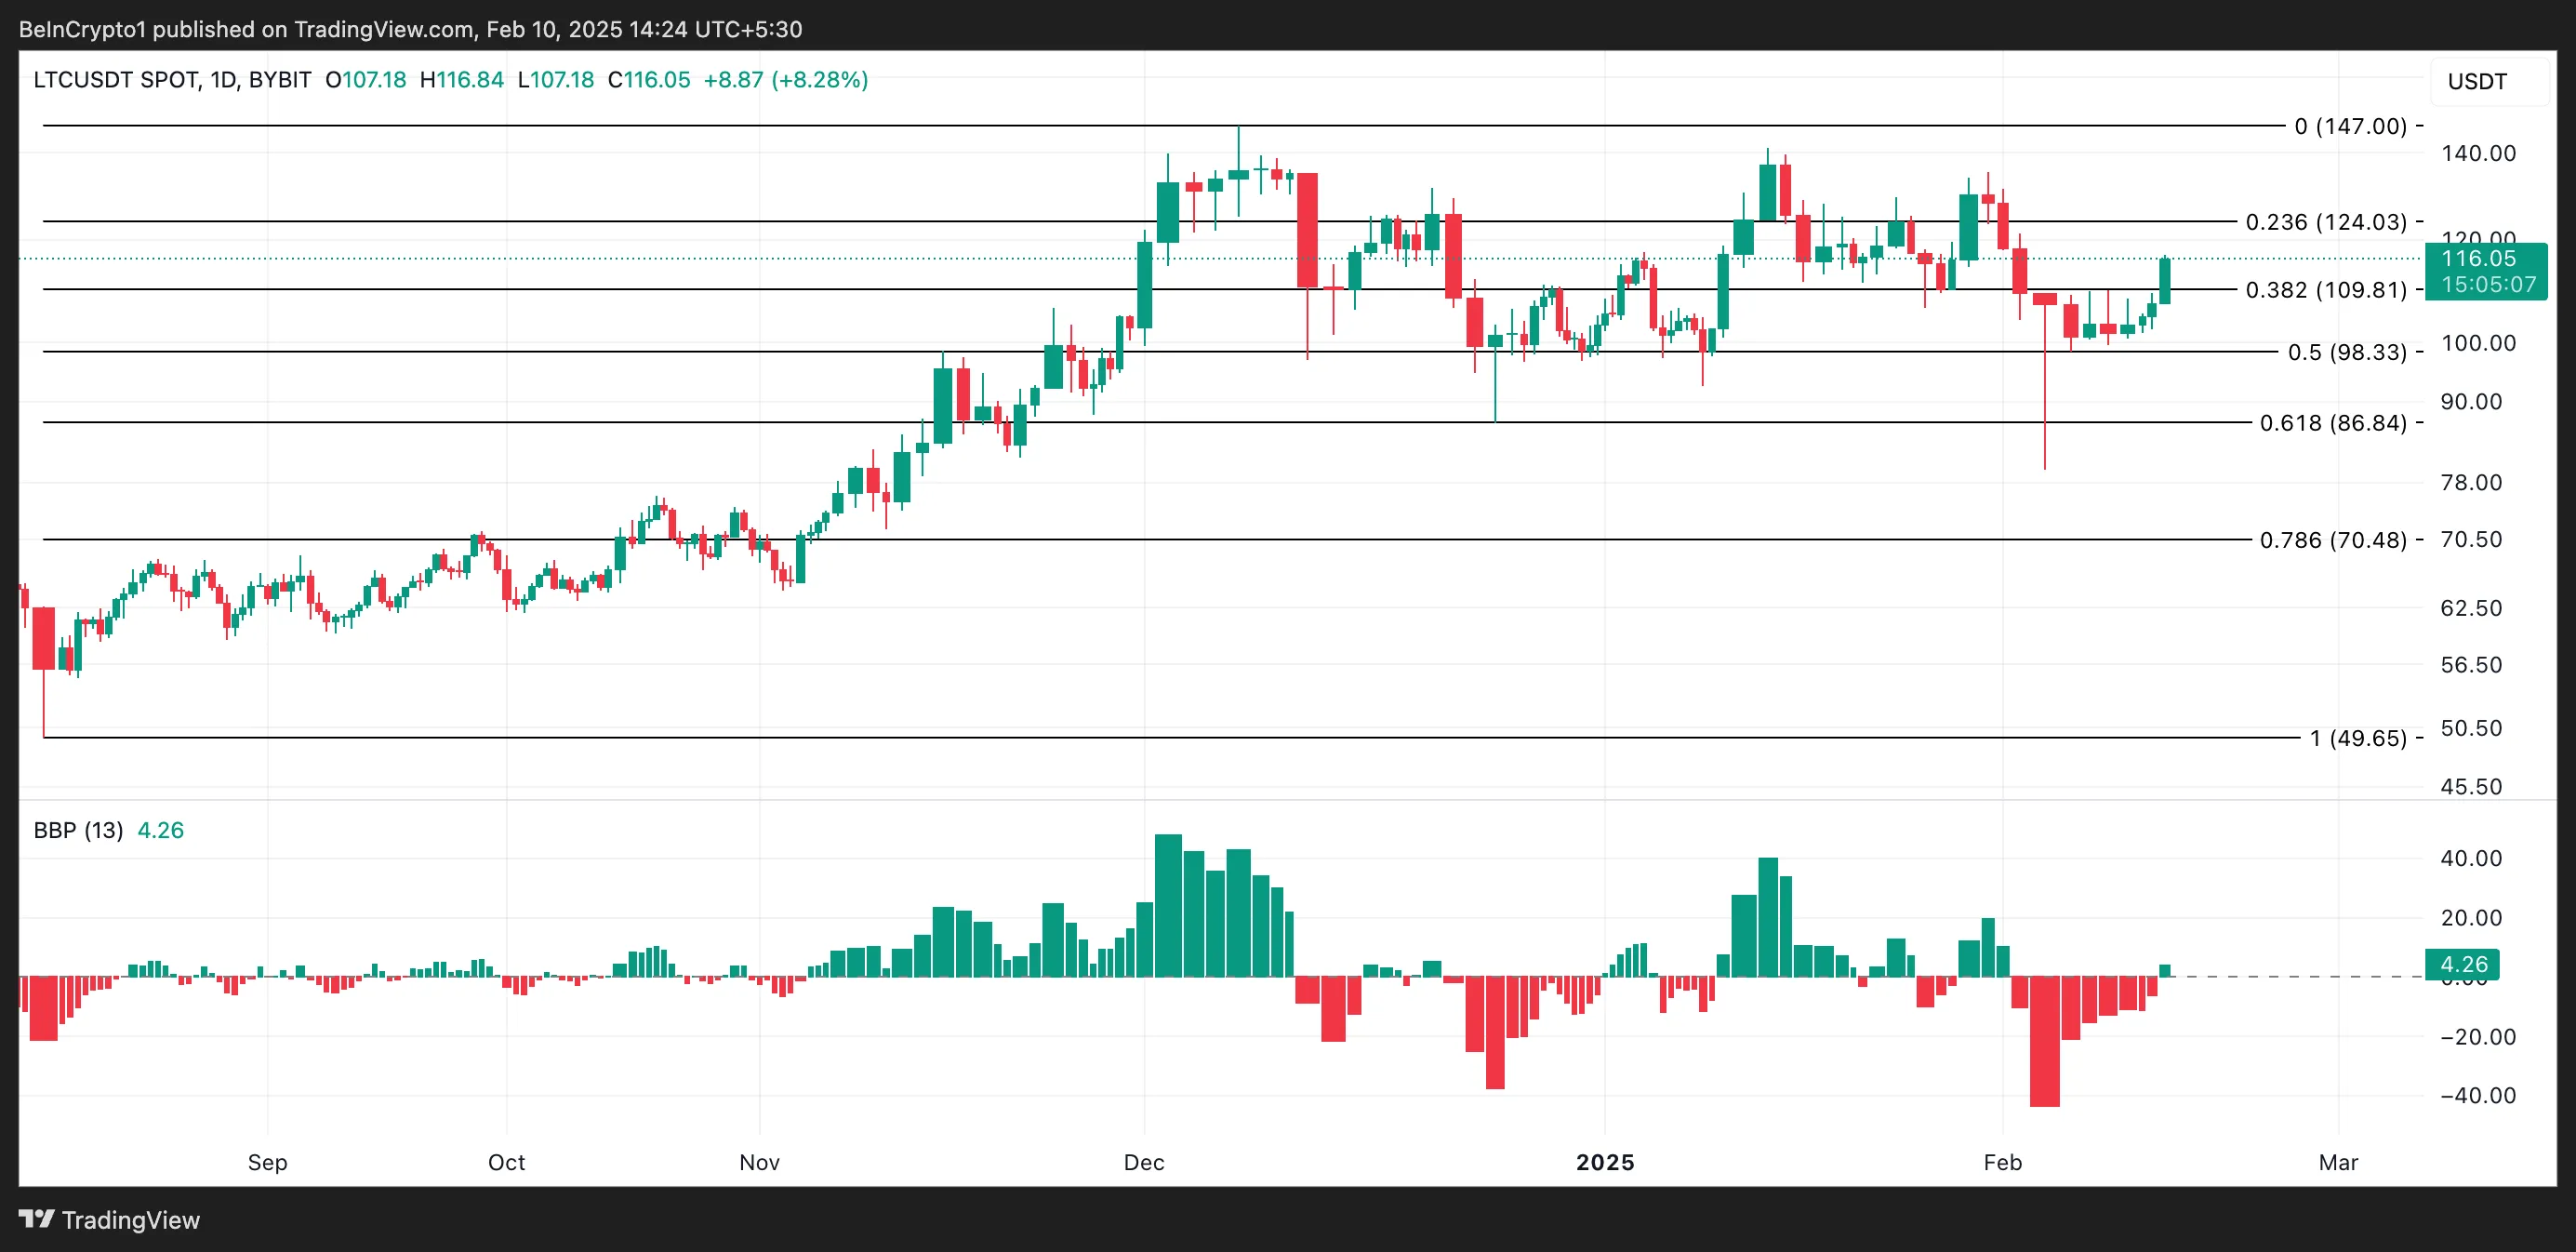Select the 0.5 (98.33) Fibonacci level
The width and height of the screenshot is (2576, 1252).
(x=2346, y=352)
